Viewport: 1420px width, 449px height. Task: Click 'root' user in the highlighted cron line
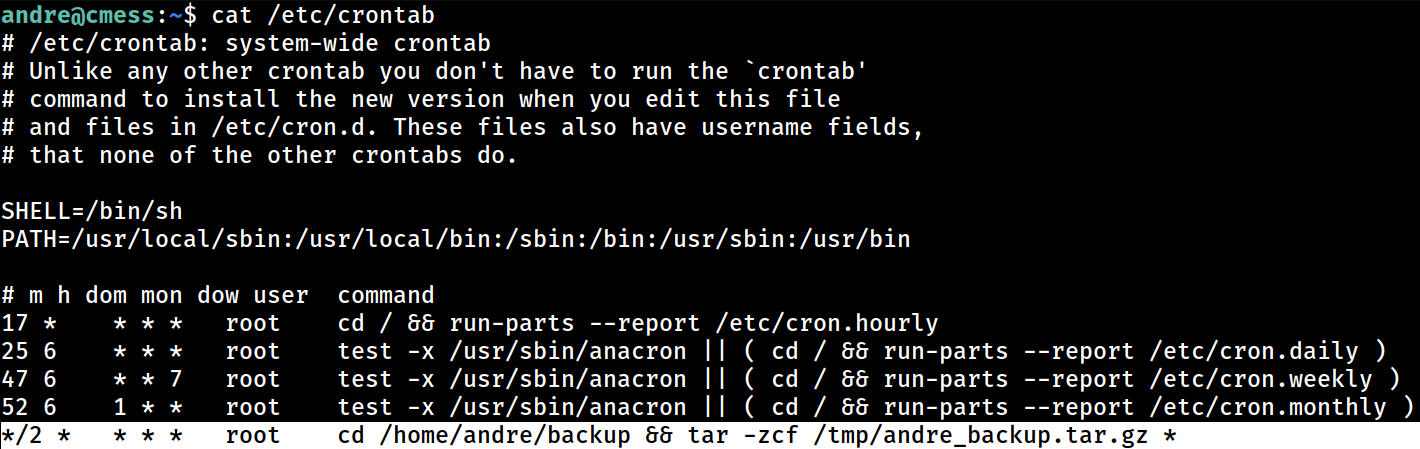pos(253,435)
